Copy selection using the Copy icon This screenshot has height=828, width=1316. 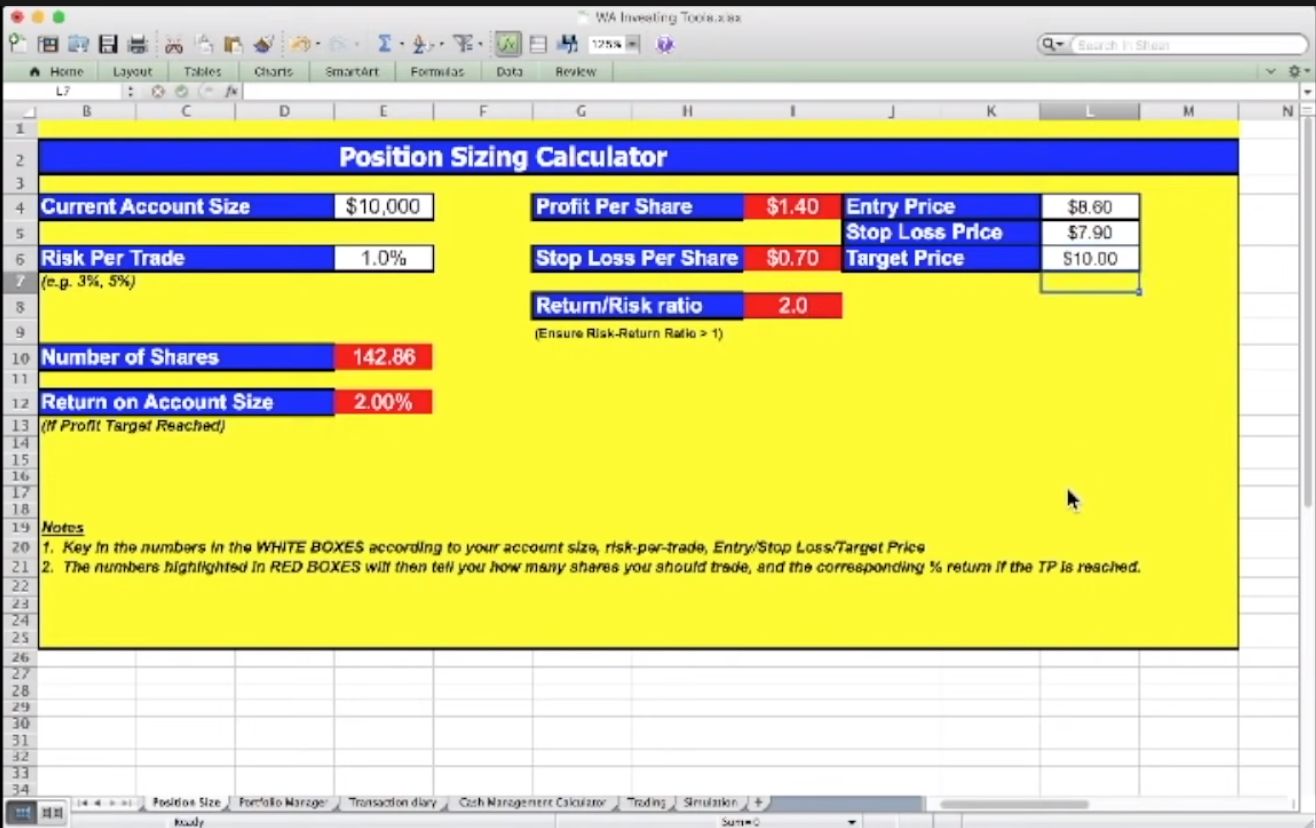[x=204, y=44]
